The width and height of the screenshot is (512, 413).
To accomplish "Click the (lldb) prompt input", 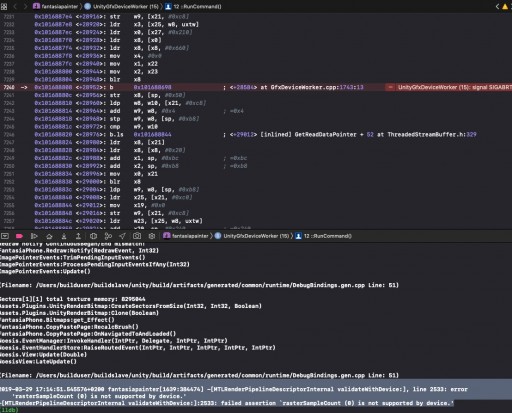I will coord(8,410).
